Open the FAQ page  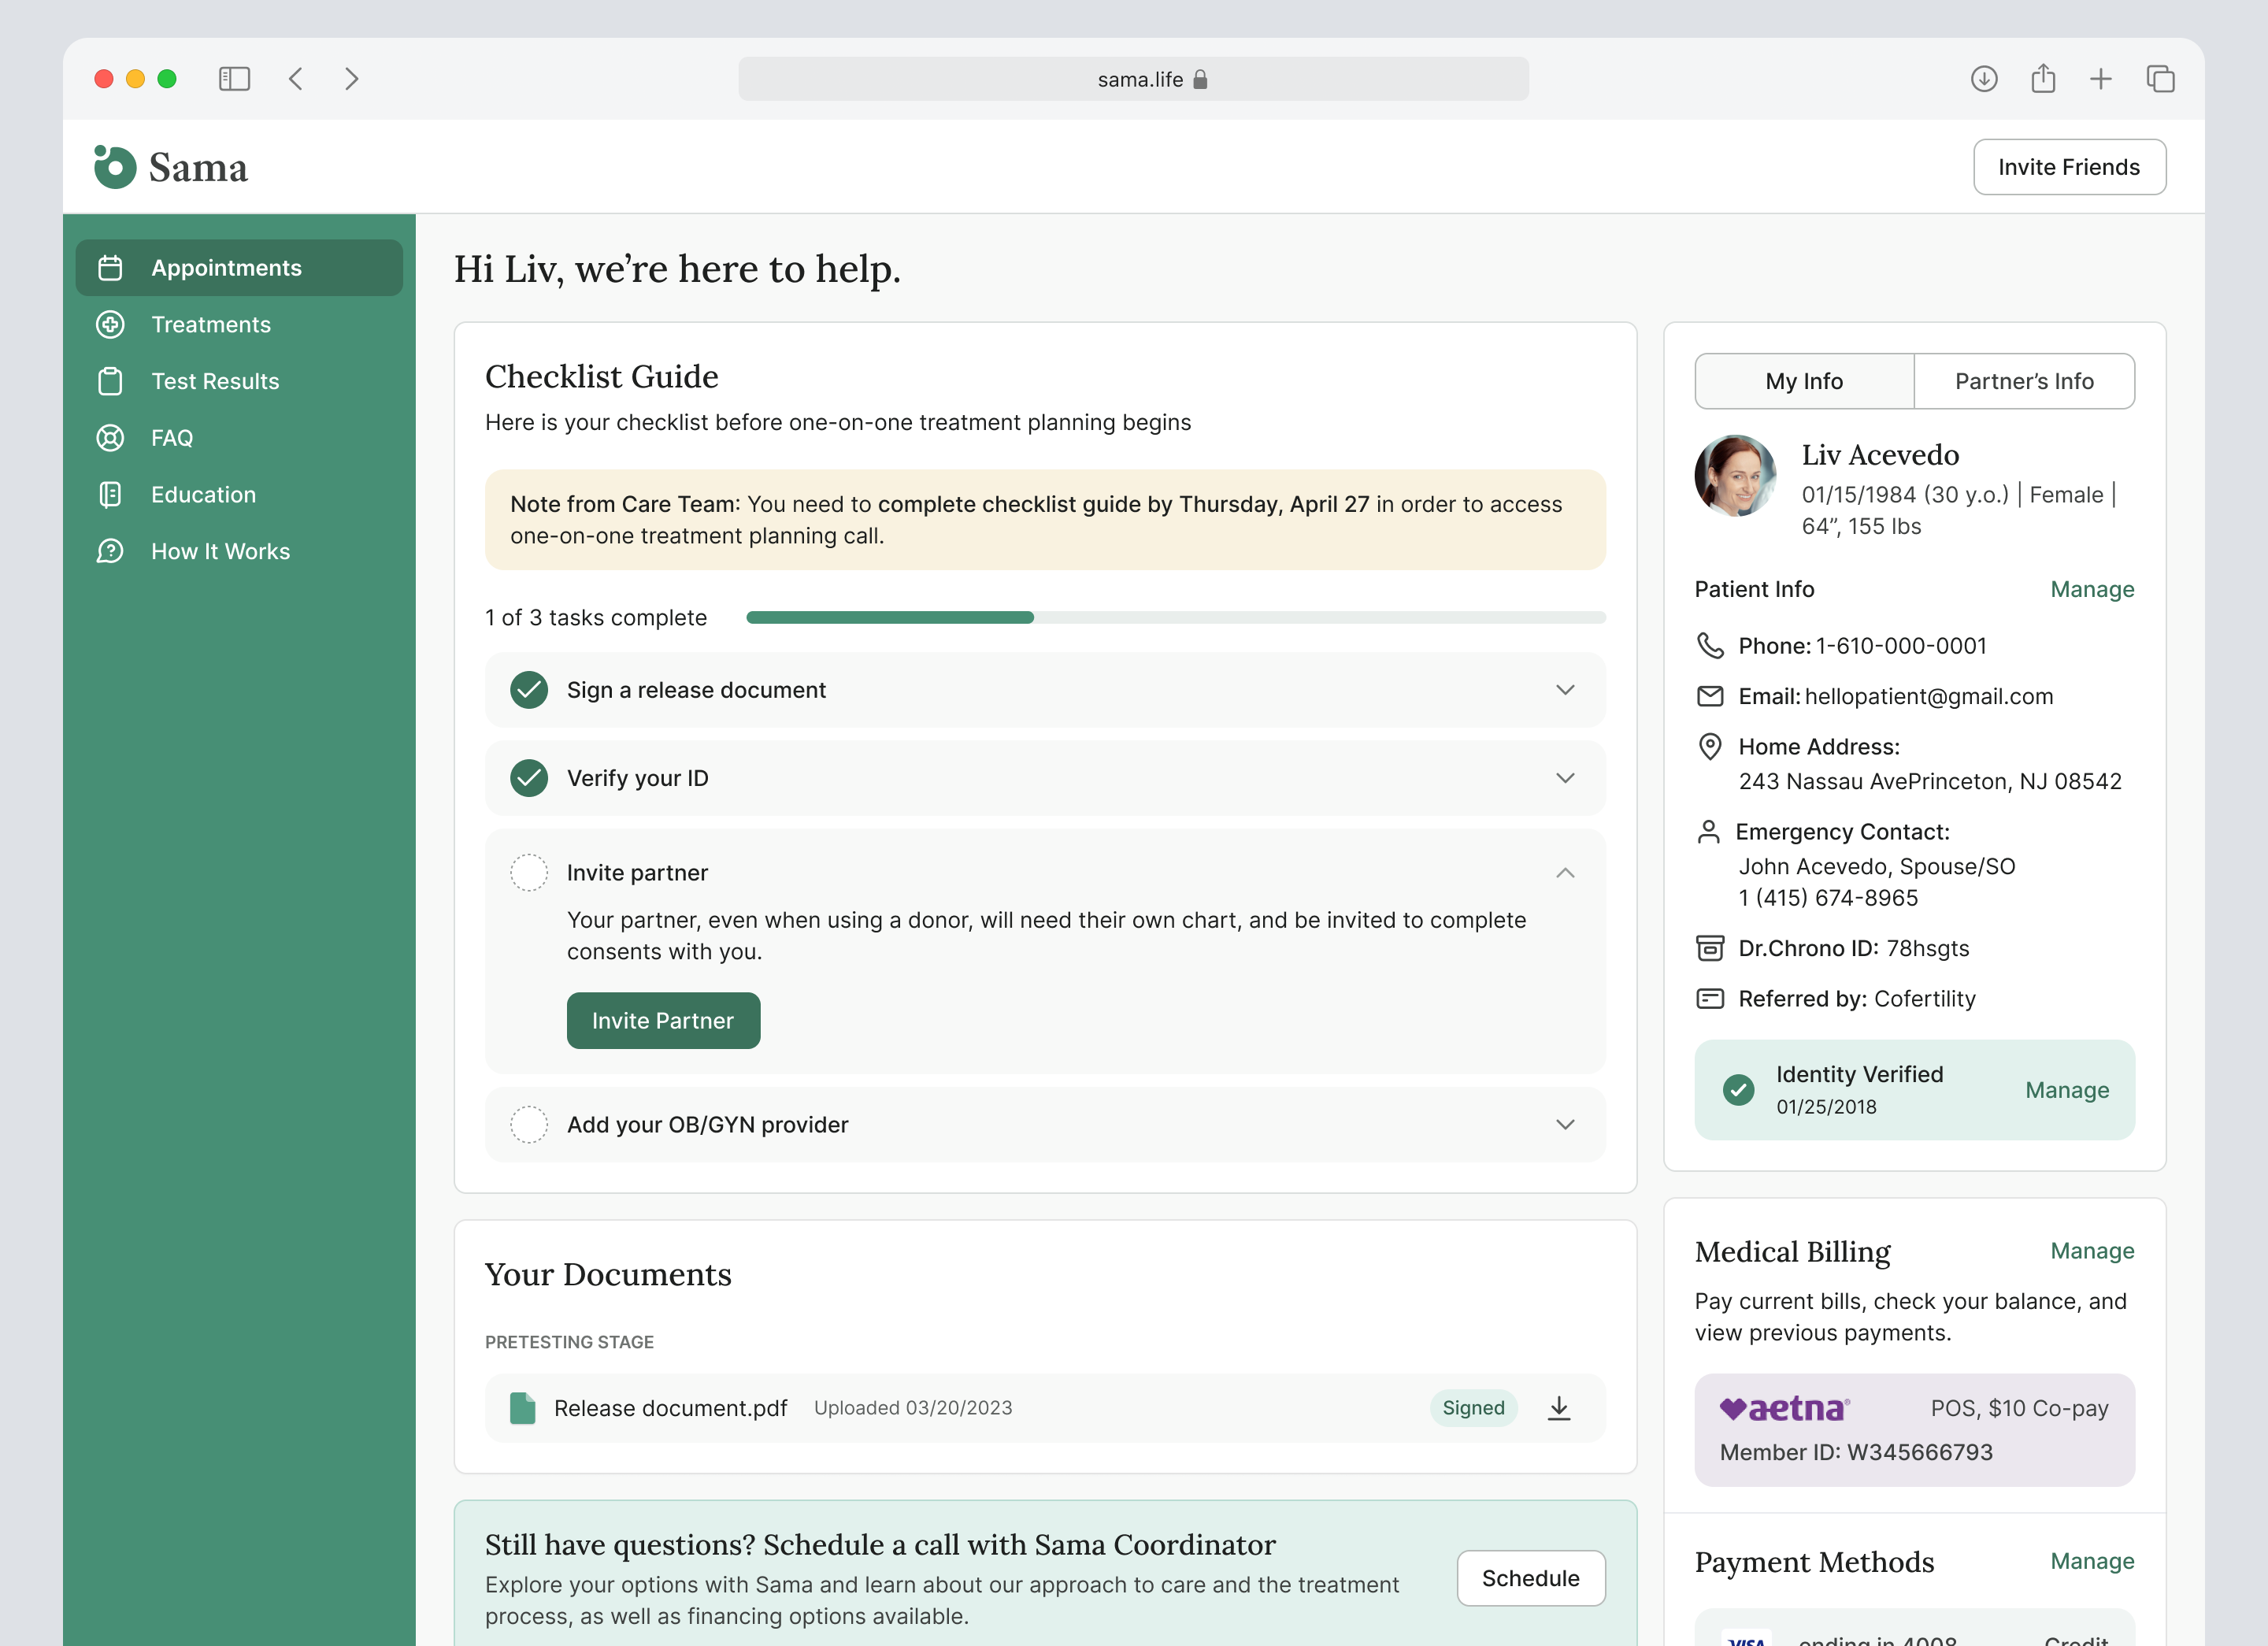click(x=239, y=438)
